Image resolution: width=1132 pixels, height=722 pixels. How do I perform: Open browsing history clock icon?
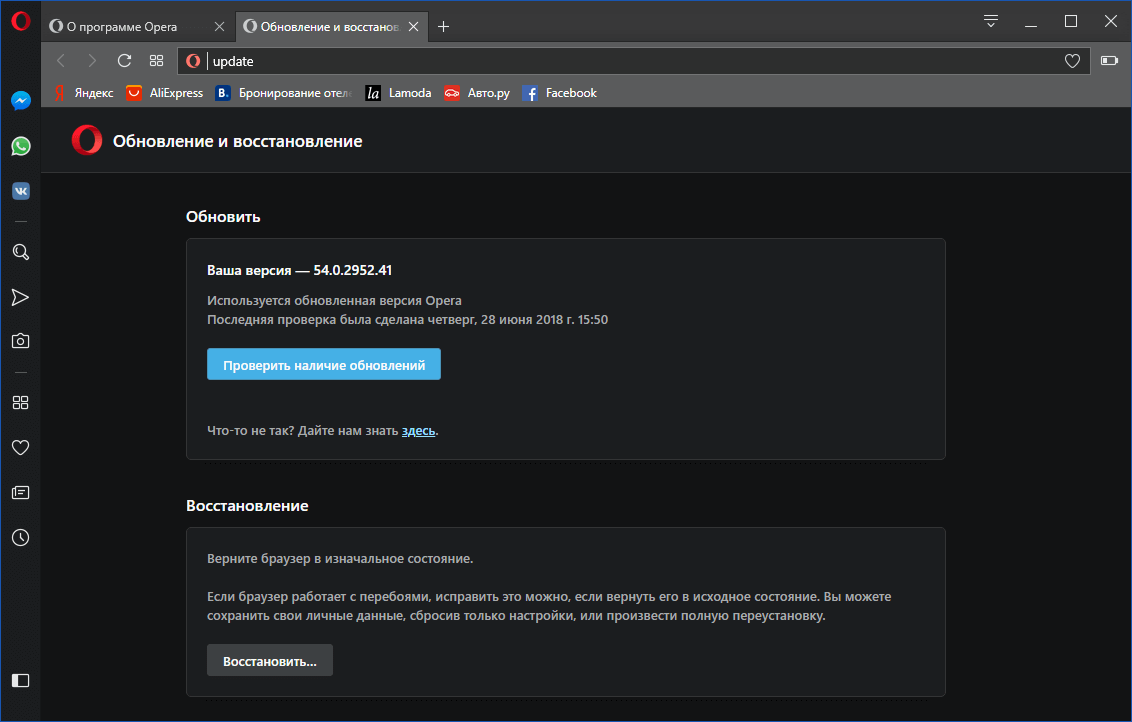pos(21,538)
